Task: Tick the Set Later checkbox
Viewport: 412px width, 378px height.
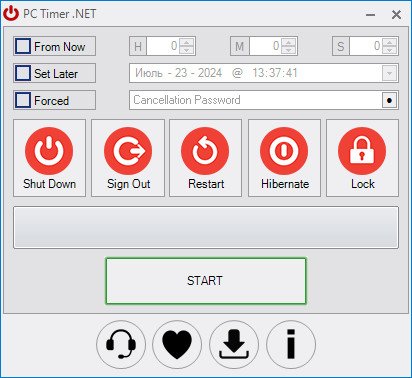Action: pos(23,73)
